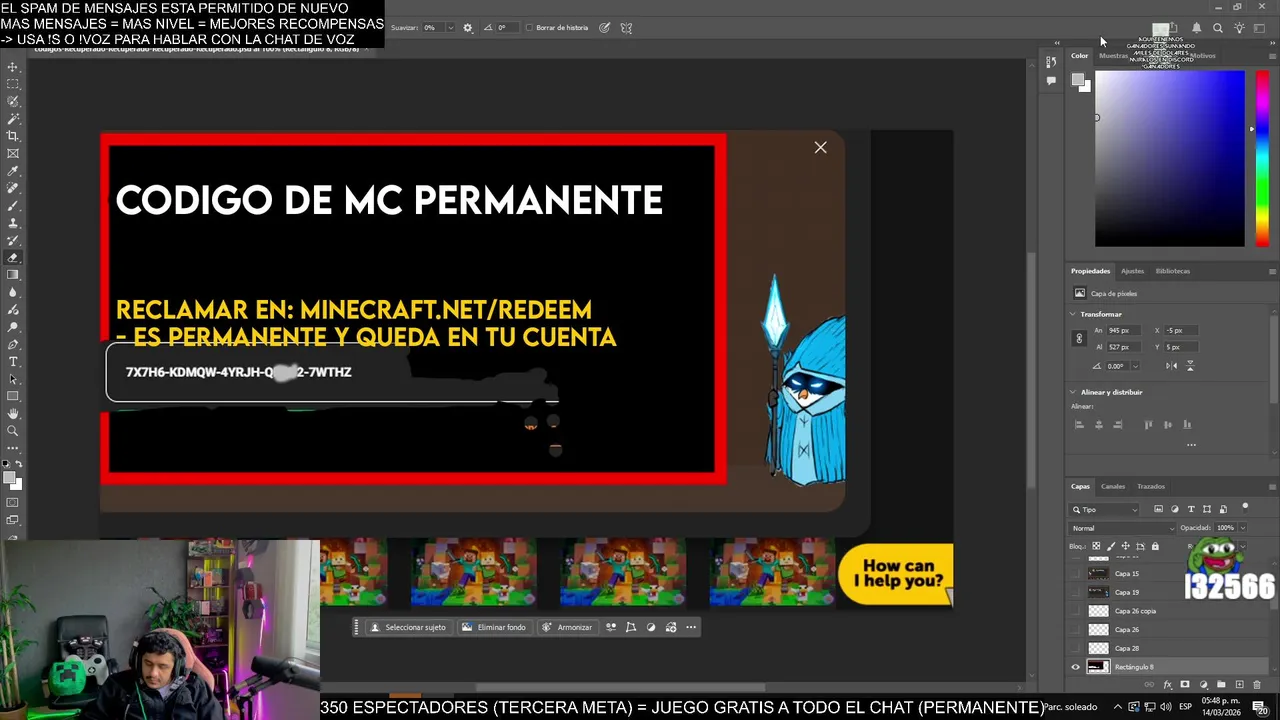Viewport: 1280px width, 720px height.
Task: Open more options in contextual task bar
Action: click(691, 627)
